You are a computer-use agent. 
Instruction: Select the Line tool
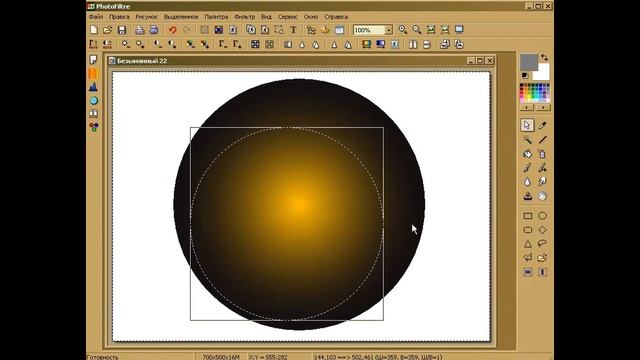542,140
